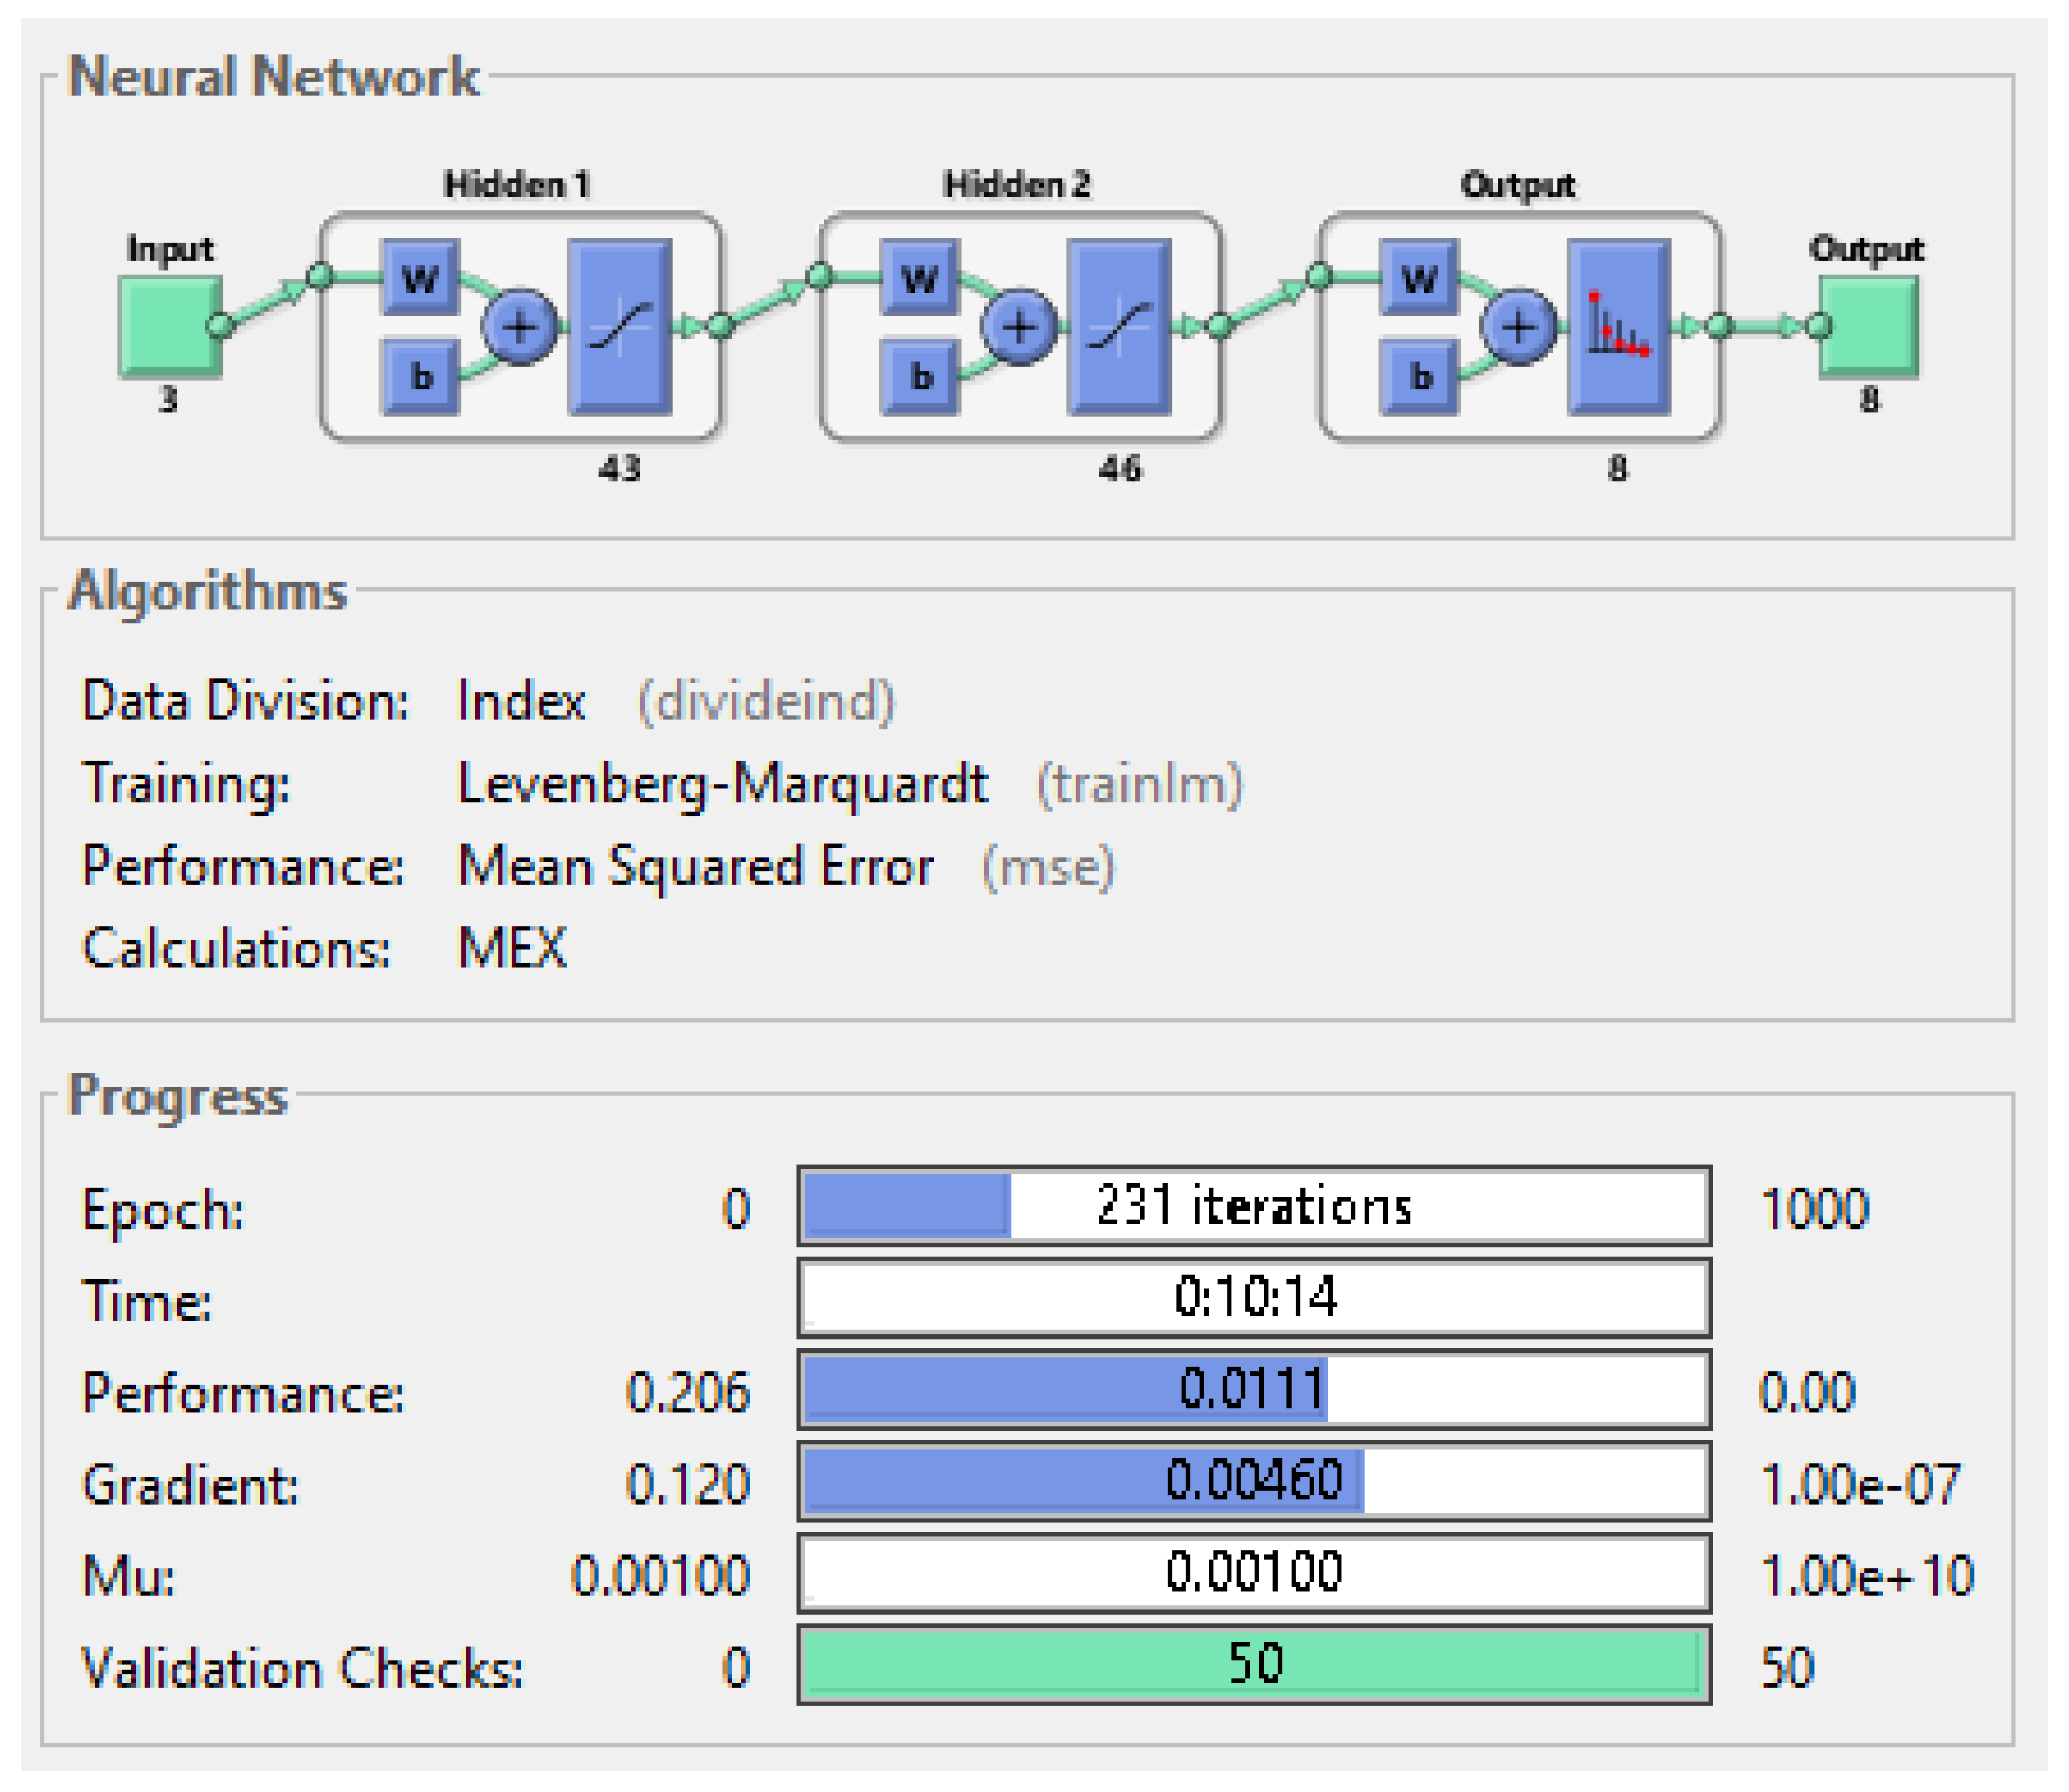Select Hidden 2 weight W block
Image resolution: width=2069 pixels, height=1792 pixels.
point(919,277)
